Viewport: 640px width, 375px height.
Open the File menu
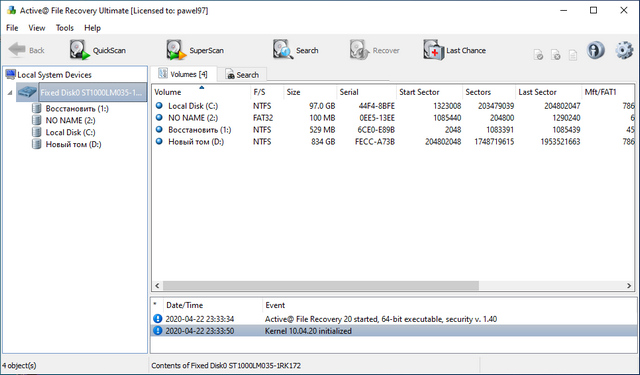[x=12, y=28]
